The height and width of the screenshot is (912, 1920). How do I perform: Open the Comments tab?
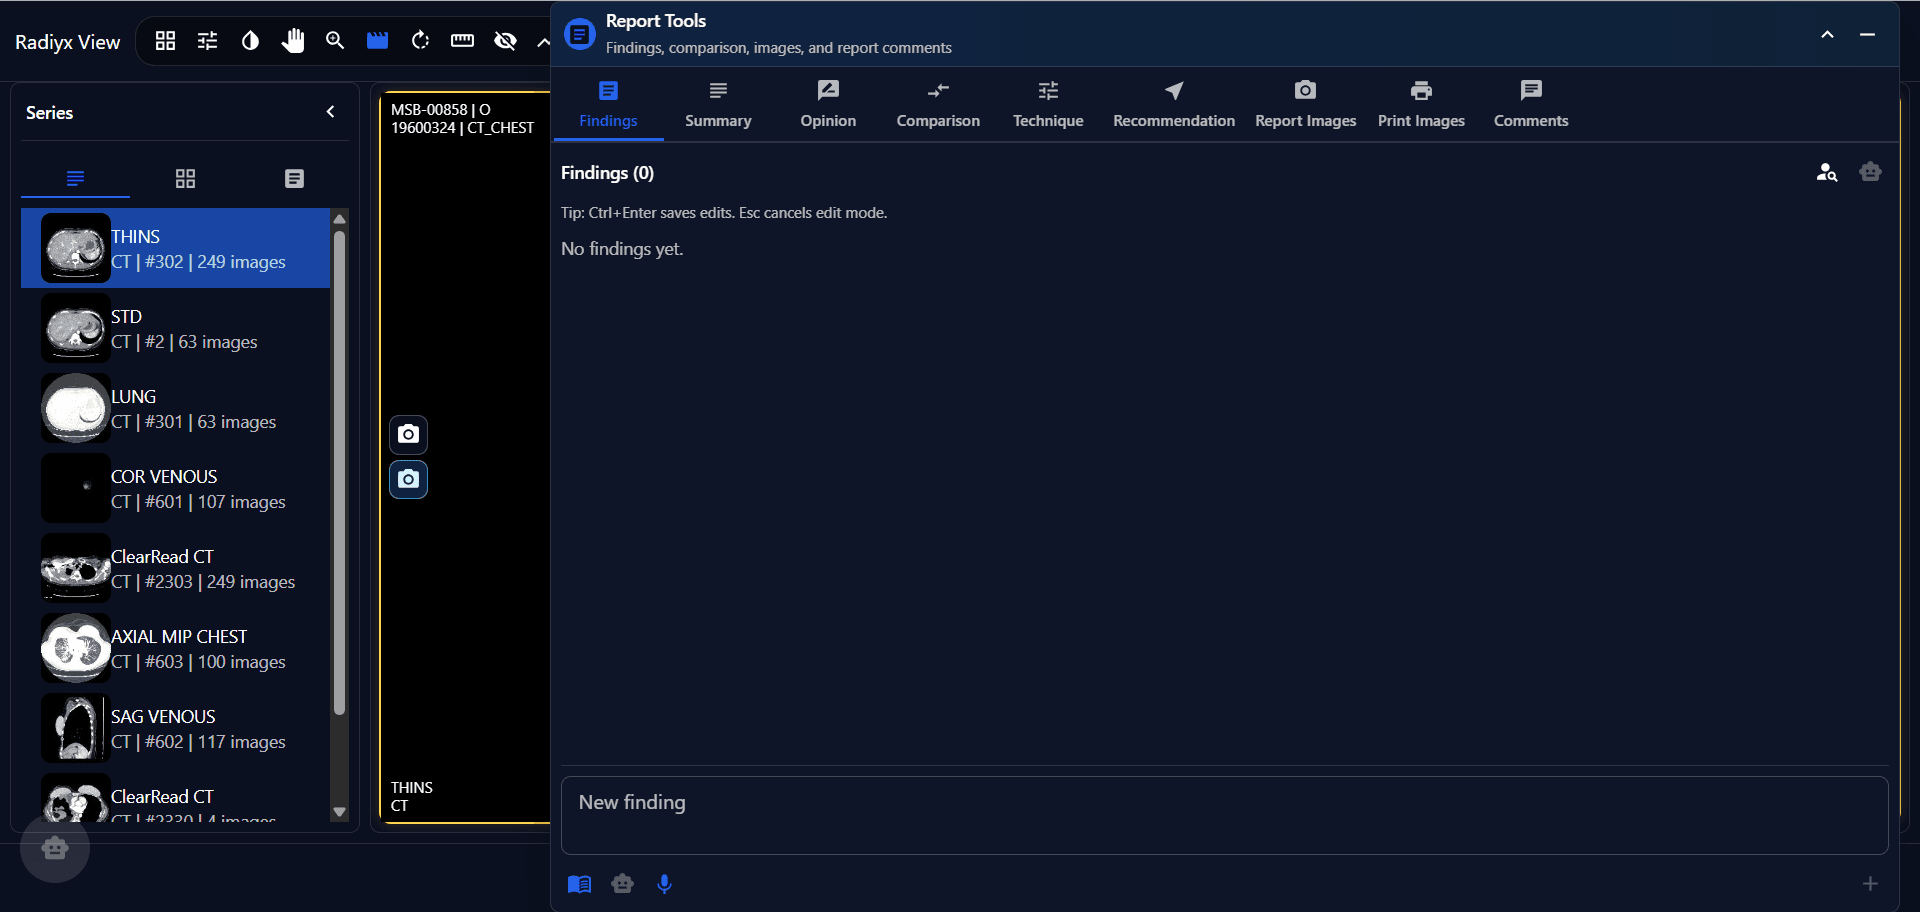click(1531, 104)
